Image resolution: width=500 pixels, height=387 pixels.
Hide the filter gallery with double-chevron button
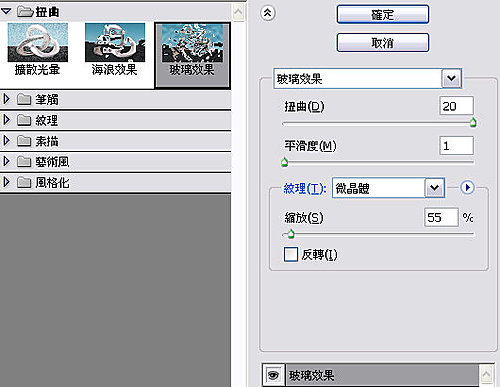(267, 13)
